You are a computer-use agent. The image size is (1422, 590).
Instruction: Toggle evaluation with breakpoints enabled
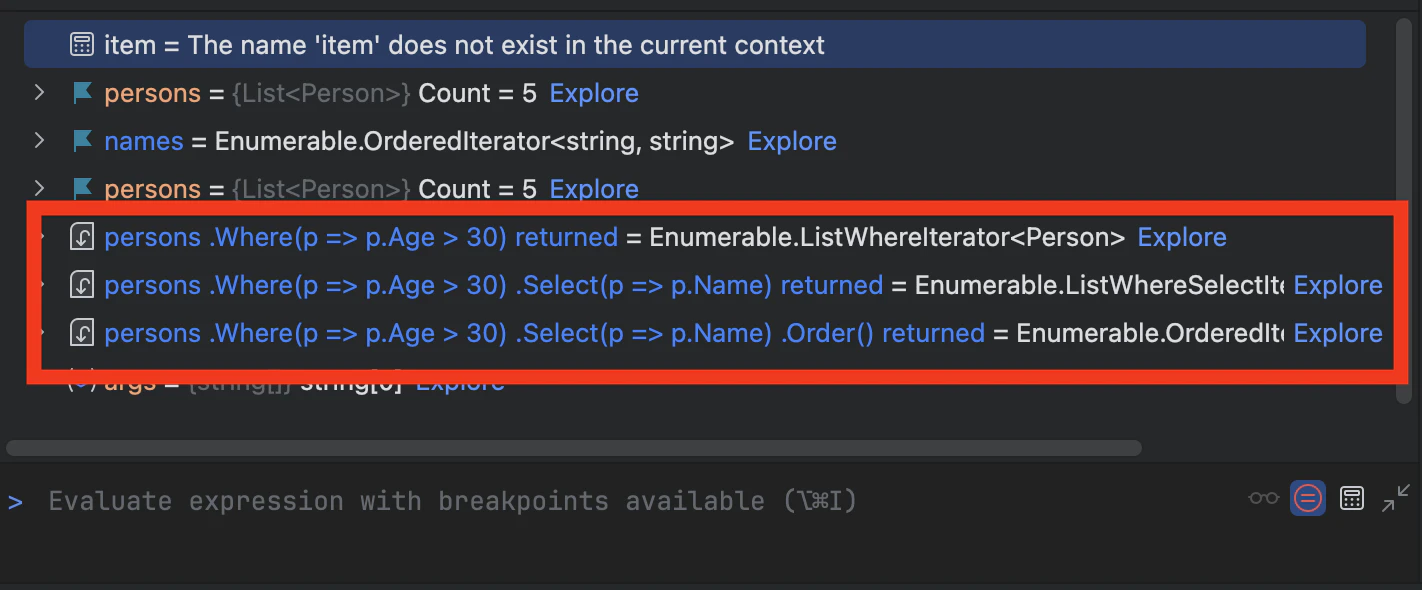click(x=1308, y=498)
